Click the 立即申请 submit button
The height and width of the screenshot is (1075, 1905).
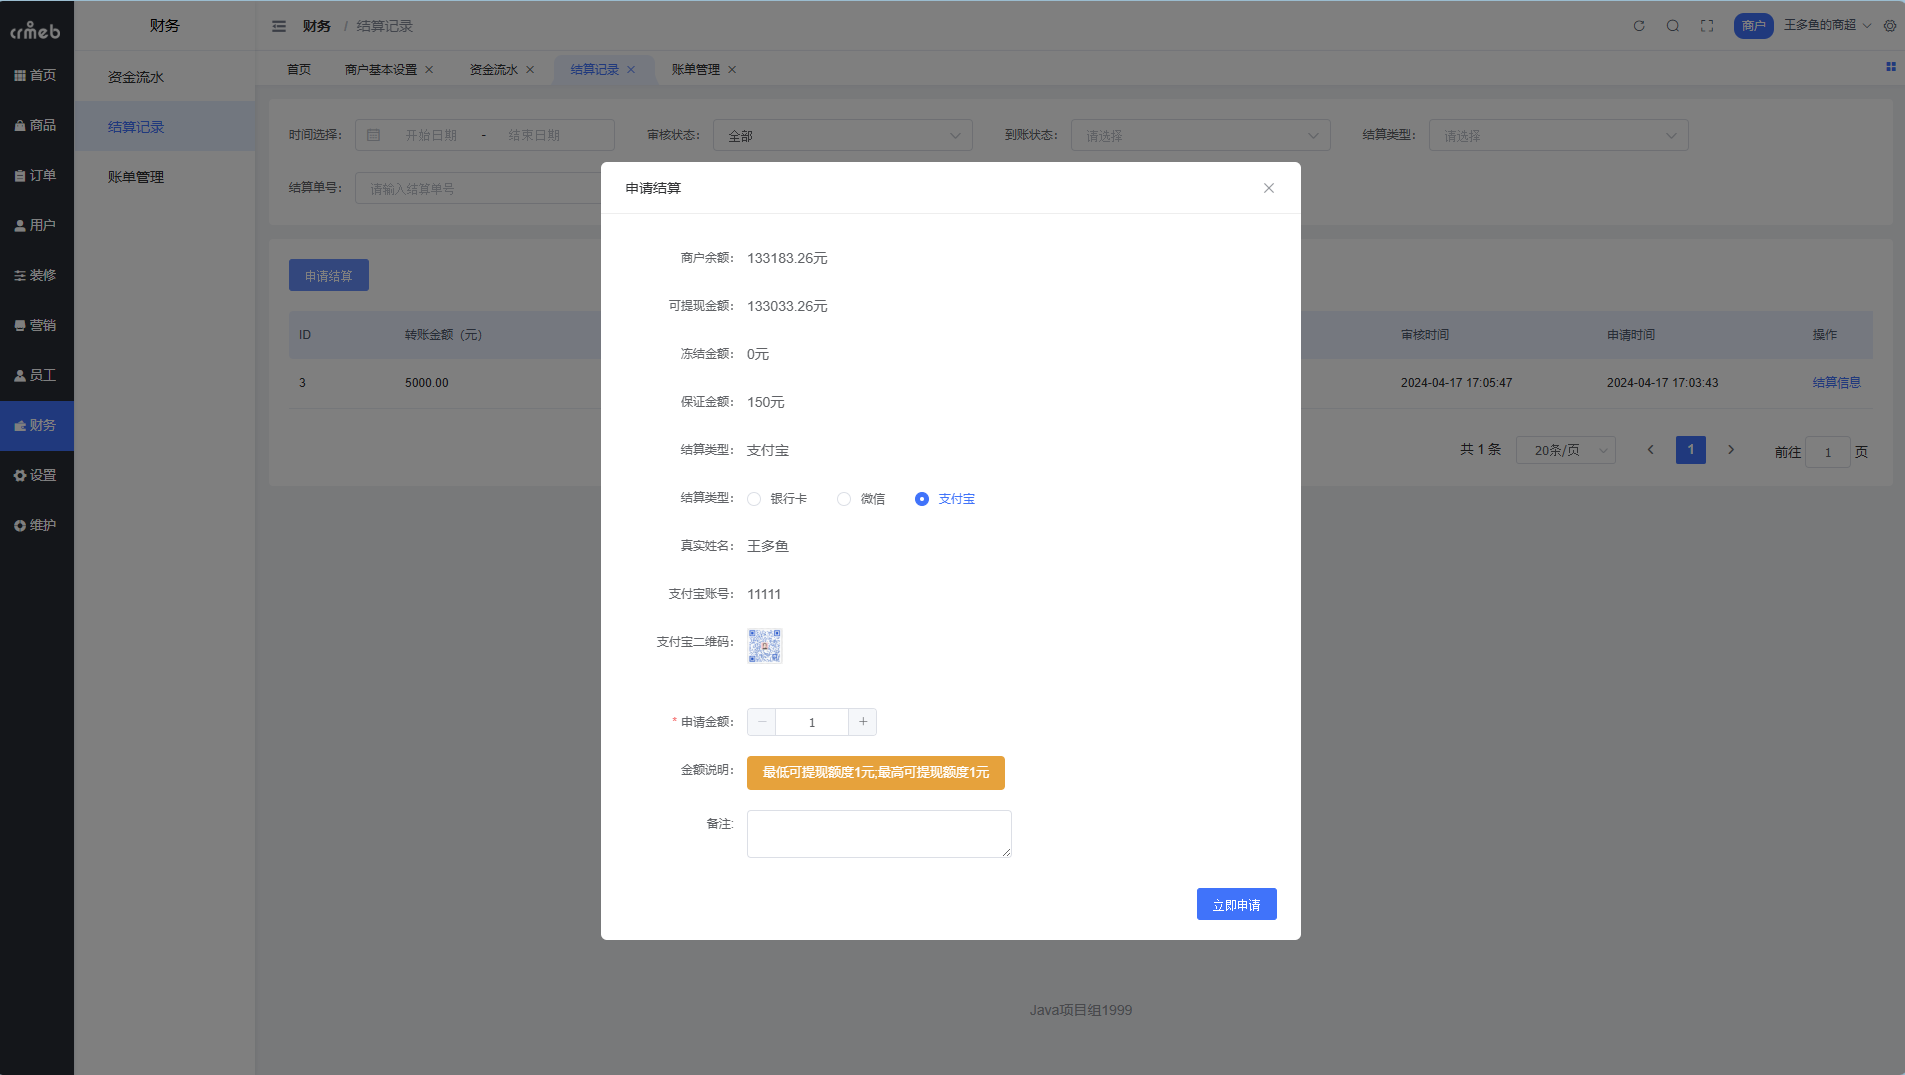pos(1236,905)
